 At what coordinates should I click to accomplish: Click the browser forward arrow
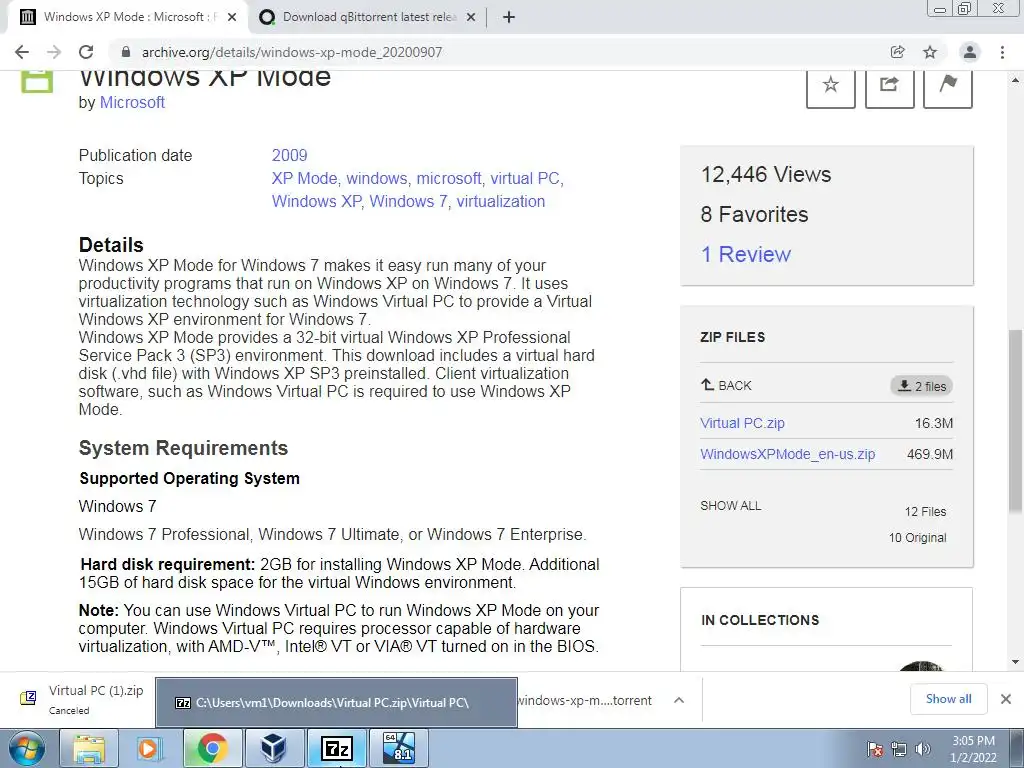click(x=54, y=52)
